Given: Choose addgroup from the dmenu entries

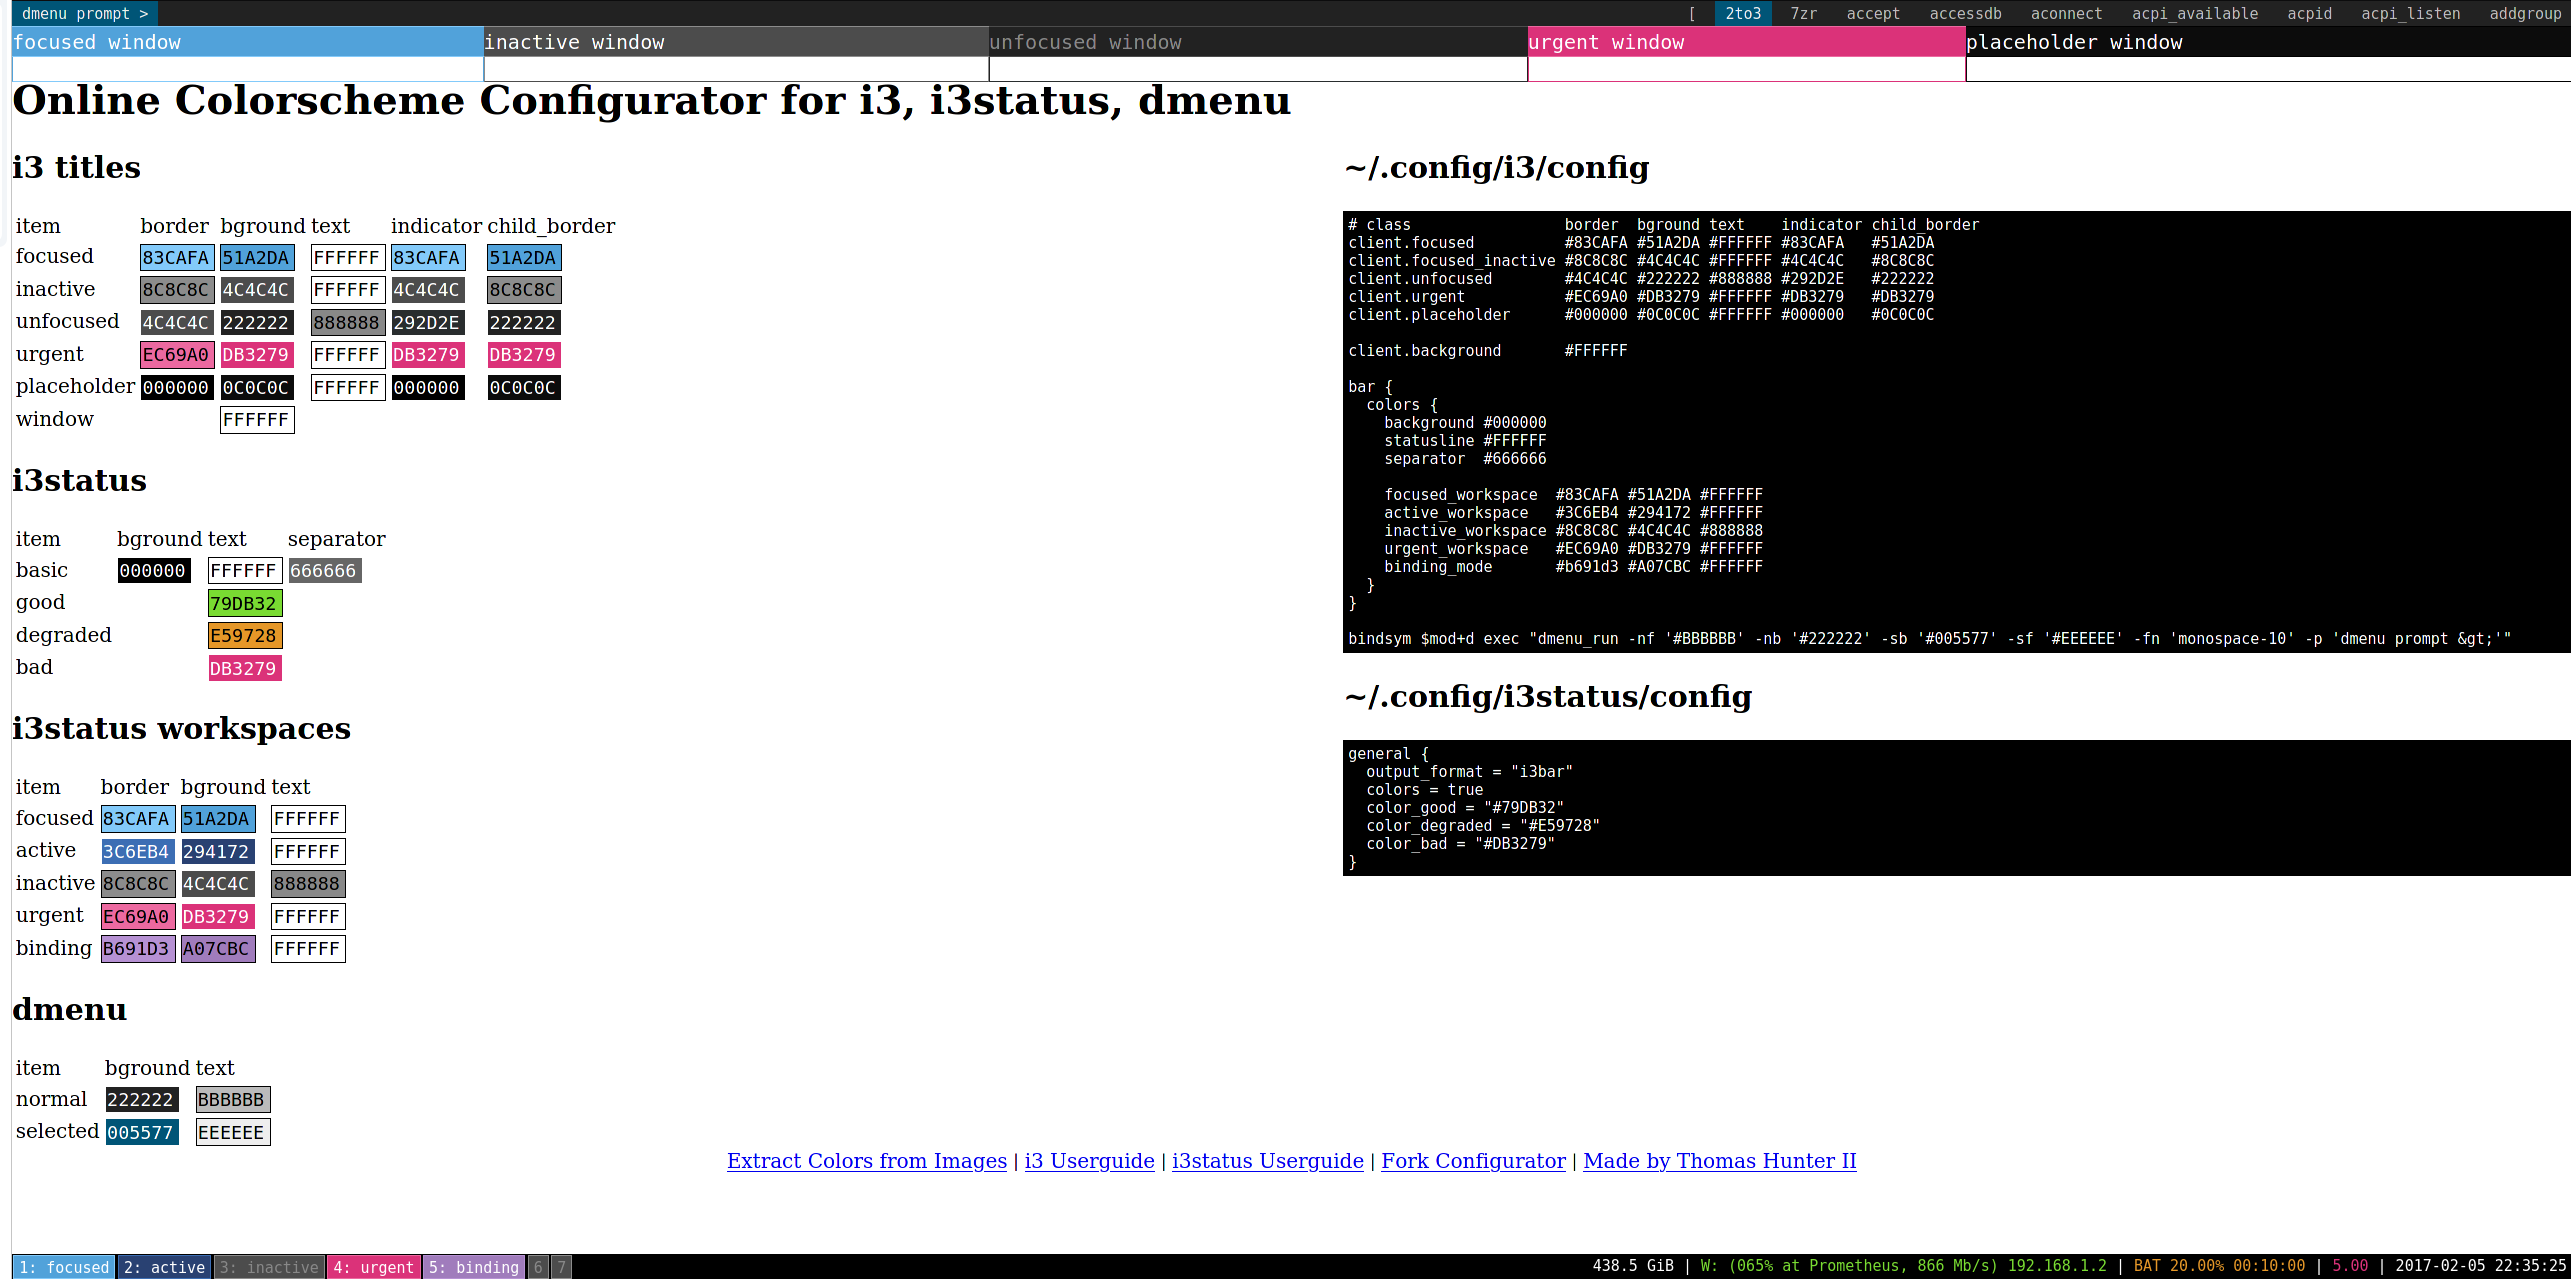Looking at the screenshot, I should point(2525,13).
